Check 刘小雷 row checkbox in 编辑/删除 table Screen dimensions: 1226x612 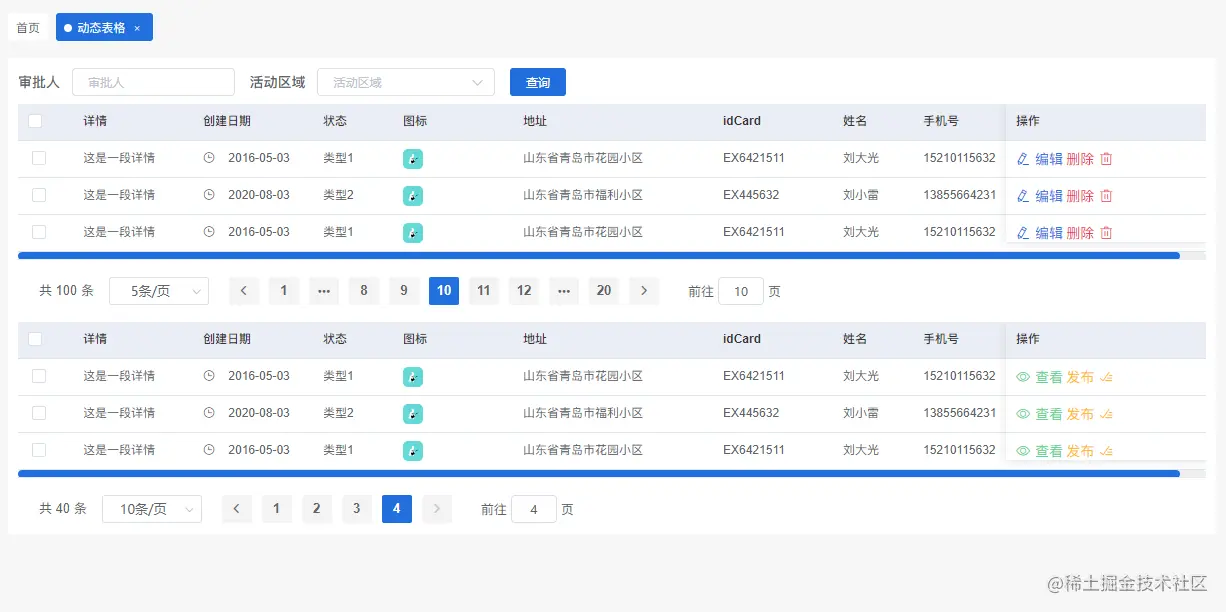click(39, 195)
